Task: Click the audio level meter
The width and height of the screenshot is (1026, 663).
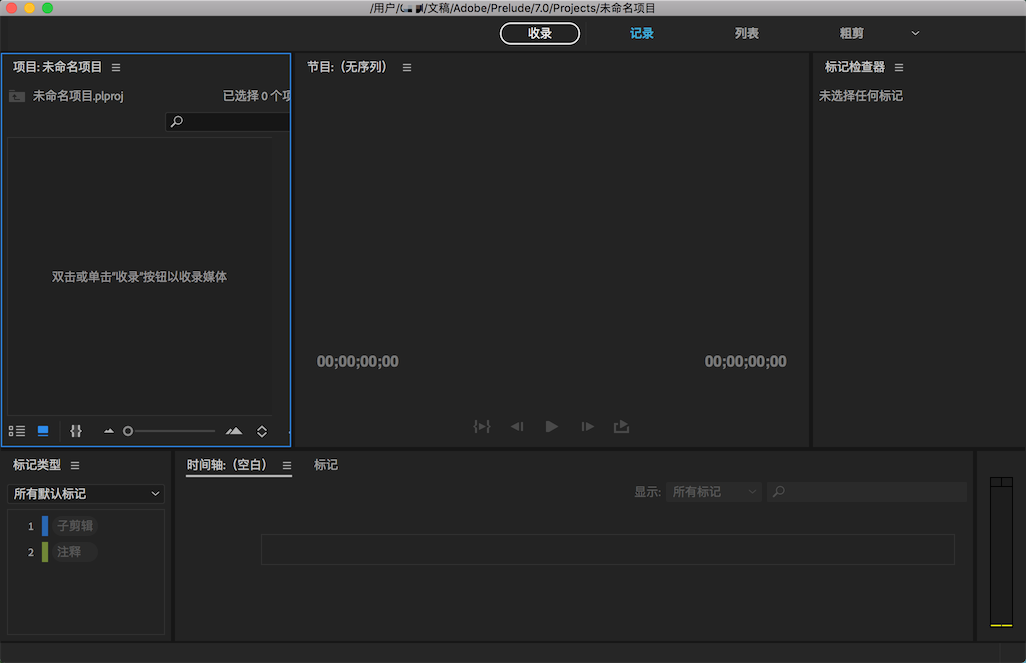Action: 1001,552
